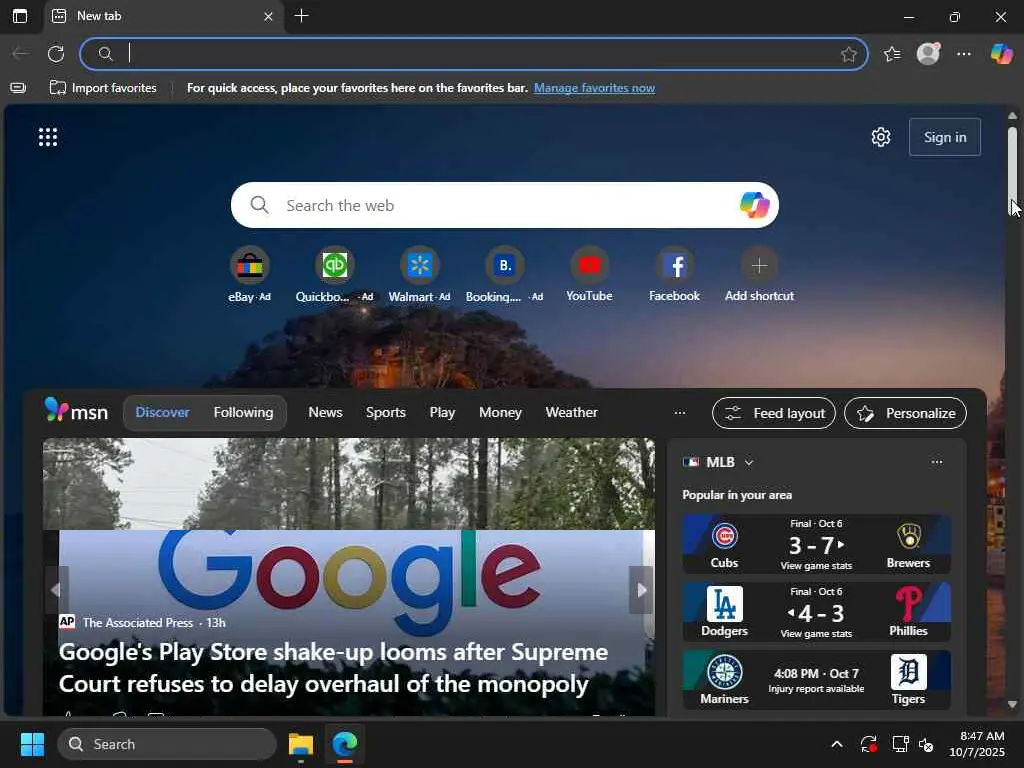This screenshot has width=1024, height=768.
Task: Click Add shortcut plus icon
Action: coord(759,265)
